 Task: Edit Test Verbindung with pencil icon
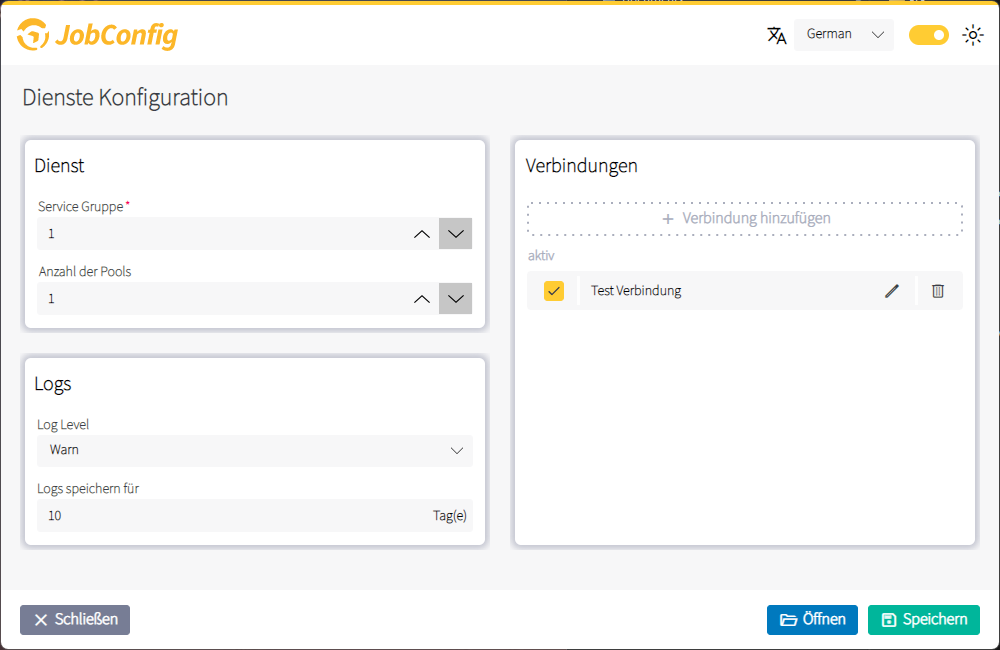(892, 291)
